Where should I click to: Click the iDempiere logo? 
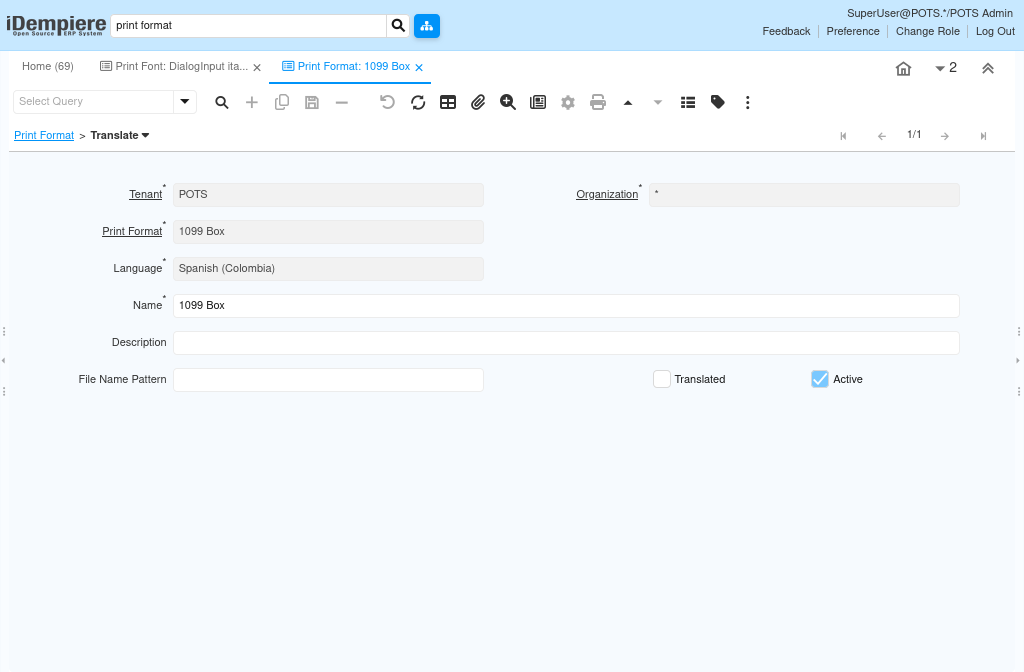click(x=56, y=25)
